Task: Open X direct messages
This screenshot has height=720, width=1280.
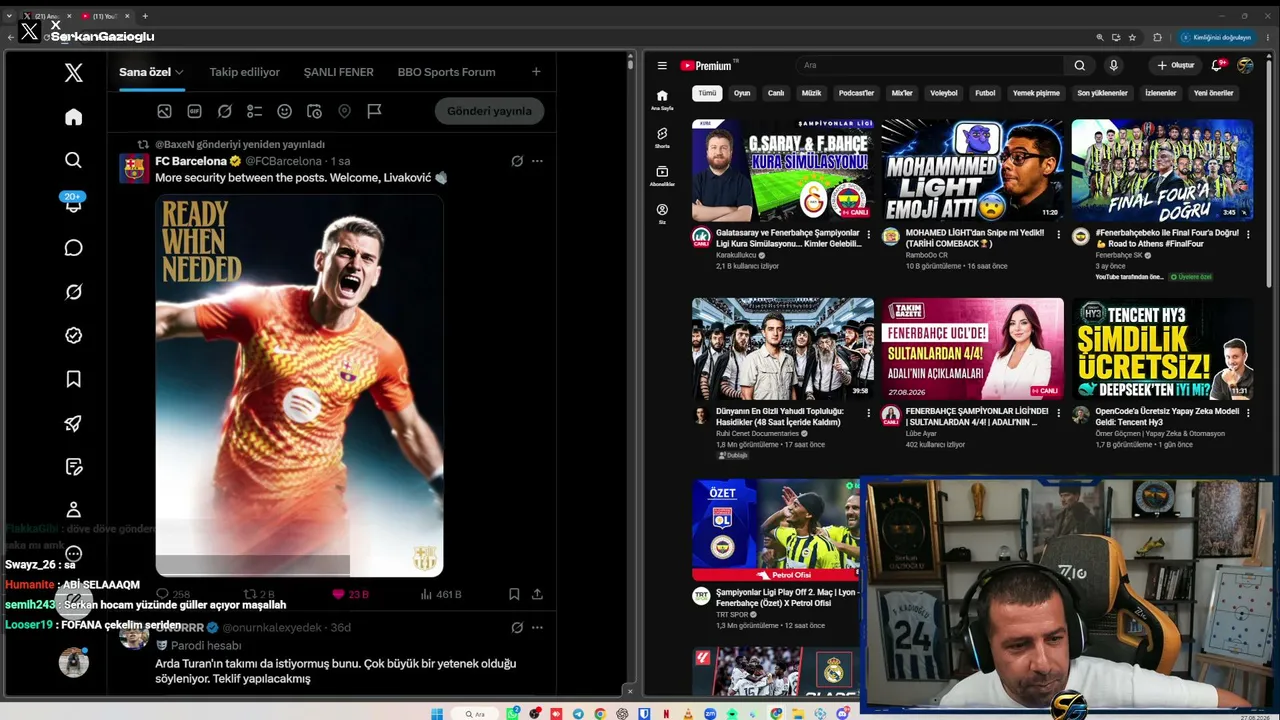Action: pos(73,247)
